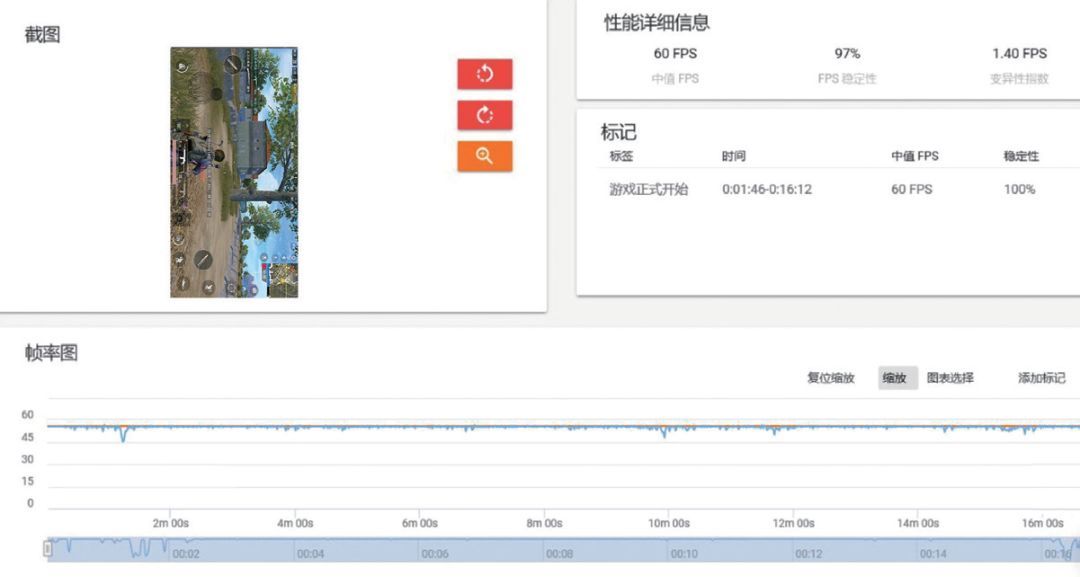Click the 标签 column header
Viewport: 1080px width, 577px height.
tap(621, 156)
